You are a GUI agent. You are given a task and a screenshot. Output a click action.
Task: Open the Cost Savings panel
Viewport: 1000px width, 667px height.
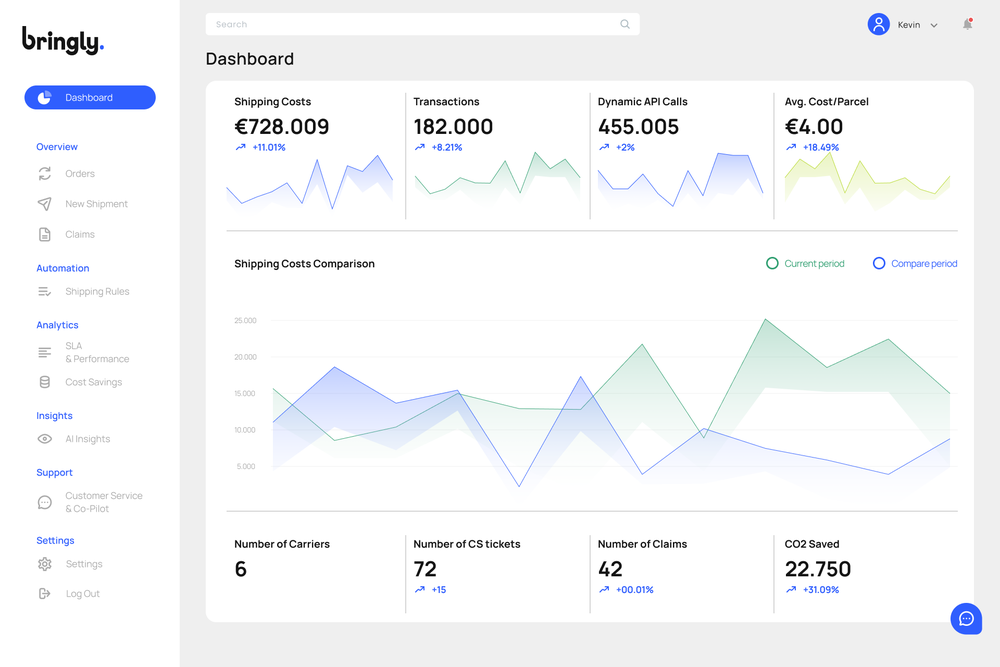click(45, 381)
